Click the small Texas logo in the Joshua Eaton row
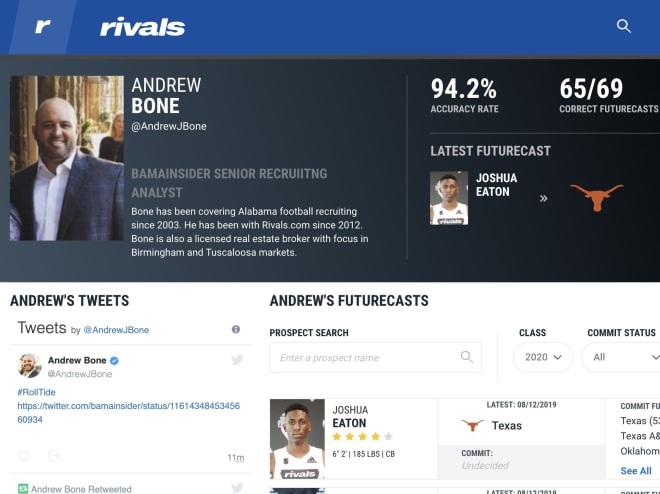The height and width of the screenshot is (494, 660). (x=472, y=425)
